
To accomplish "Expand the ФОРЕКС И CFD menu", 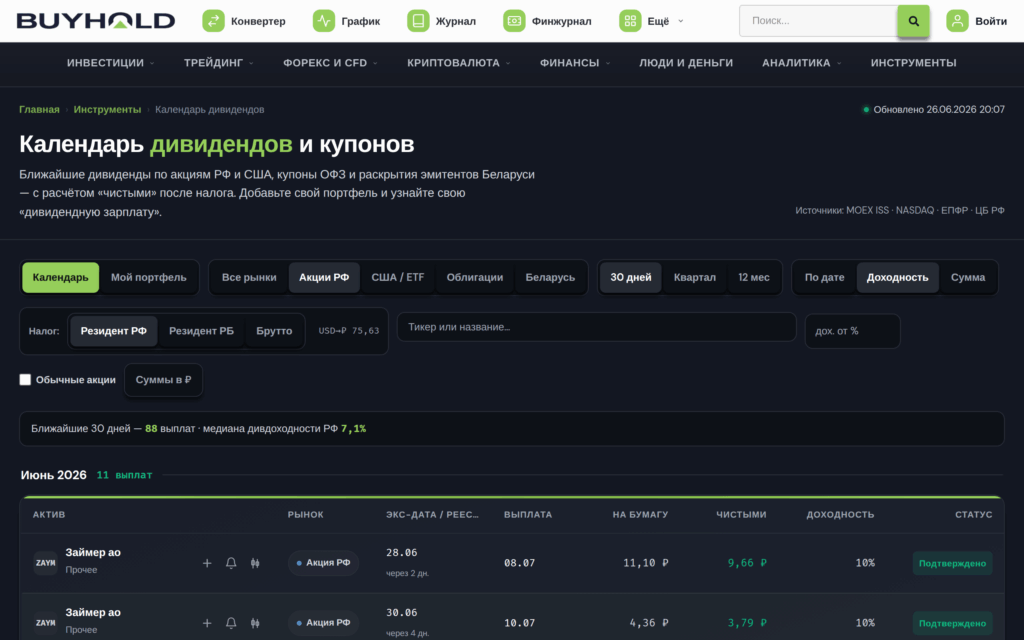I will pyautogui.click(x=330, y=63).
